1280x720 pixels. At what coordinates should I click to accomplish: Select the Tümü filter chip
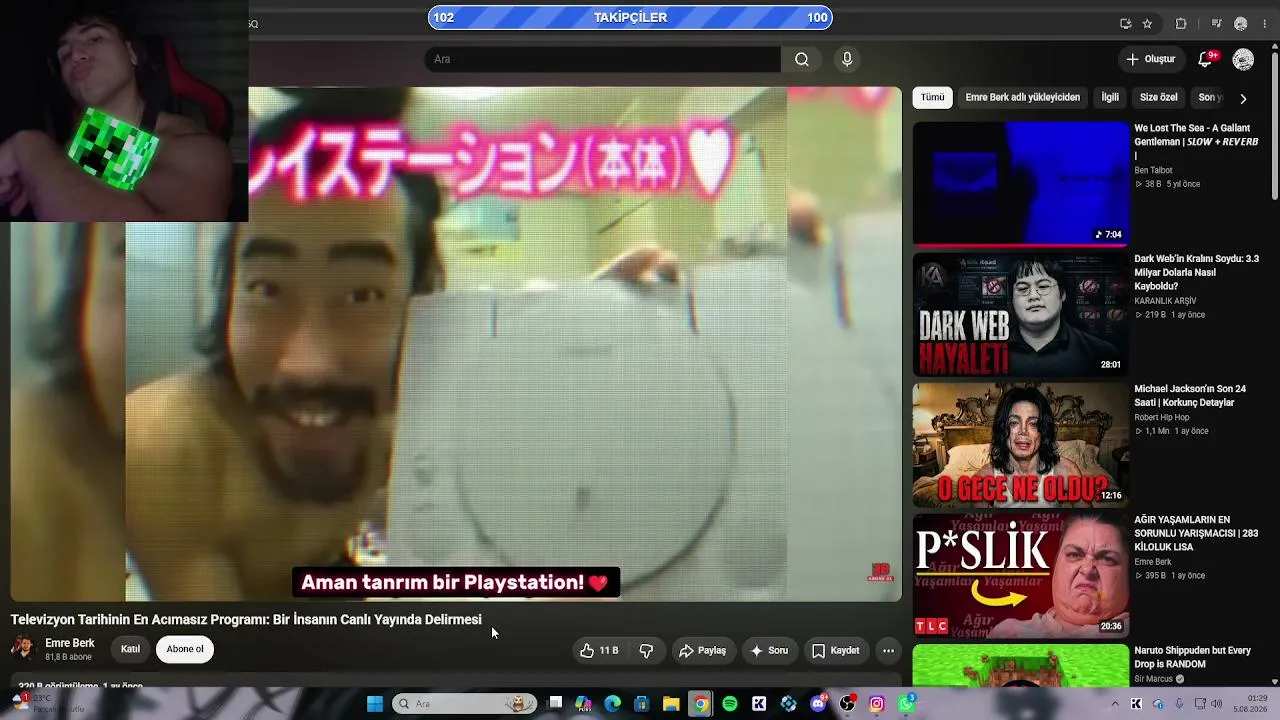[932, 98]
